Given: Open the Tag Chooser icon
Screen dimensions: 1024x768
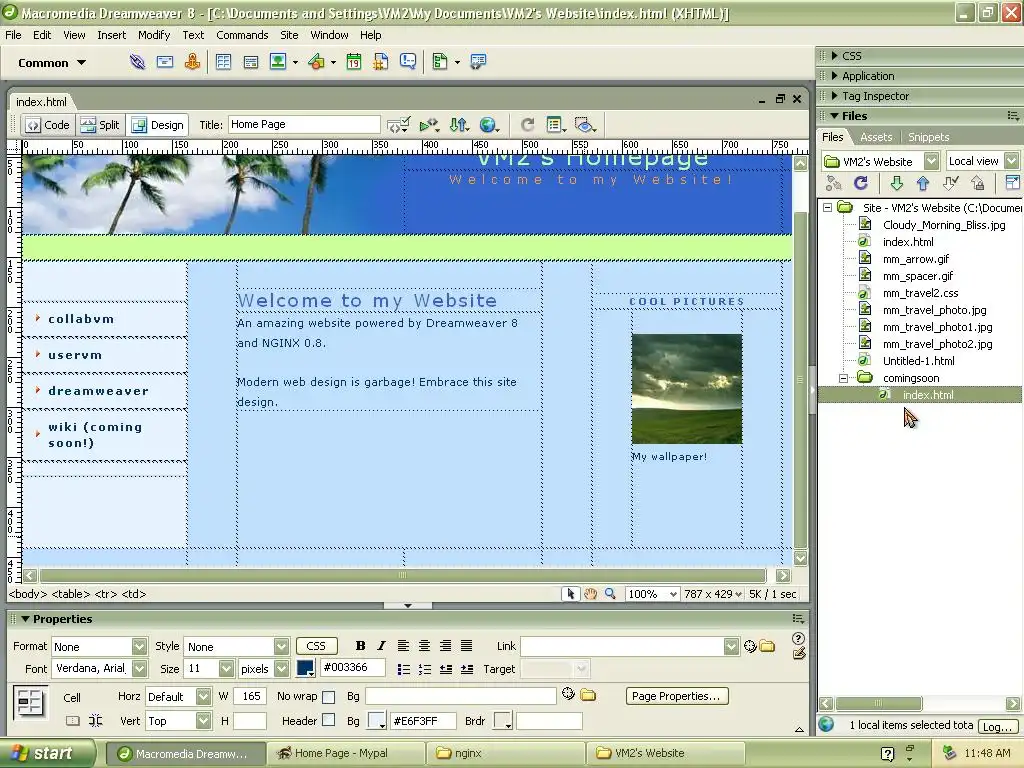Looking at the screenshot, I should tap(478, 62).
